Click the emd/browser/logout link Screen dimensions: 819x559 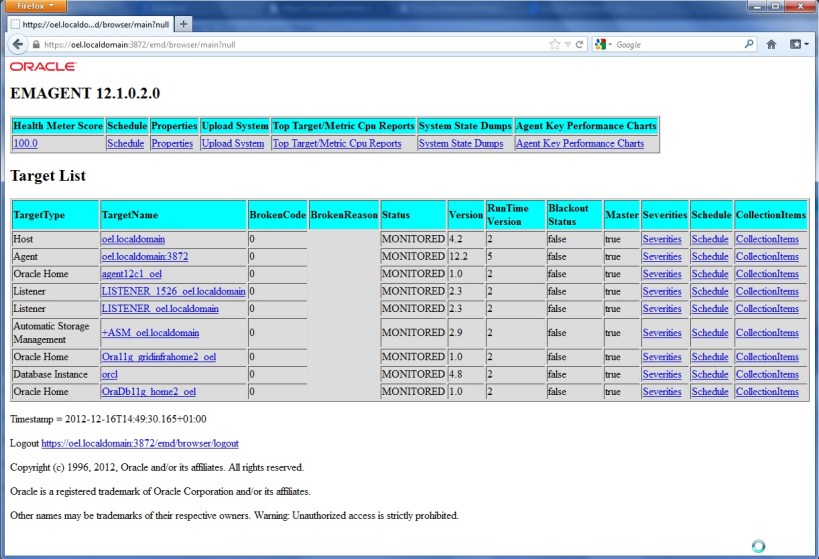(x=140, y=444)
